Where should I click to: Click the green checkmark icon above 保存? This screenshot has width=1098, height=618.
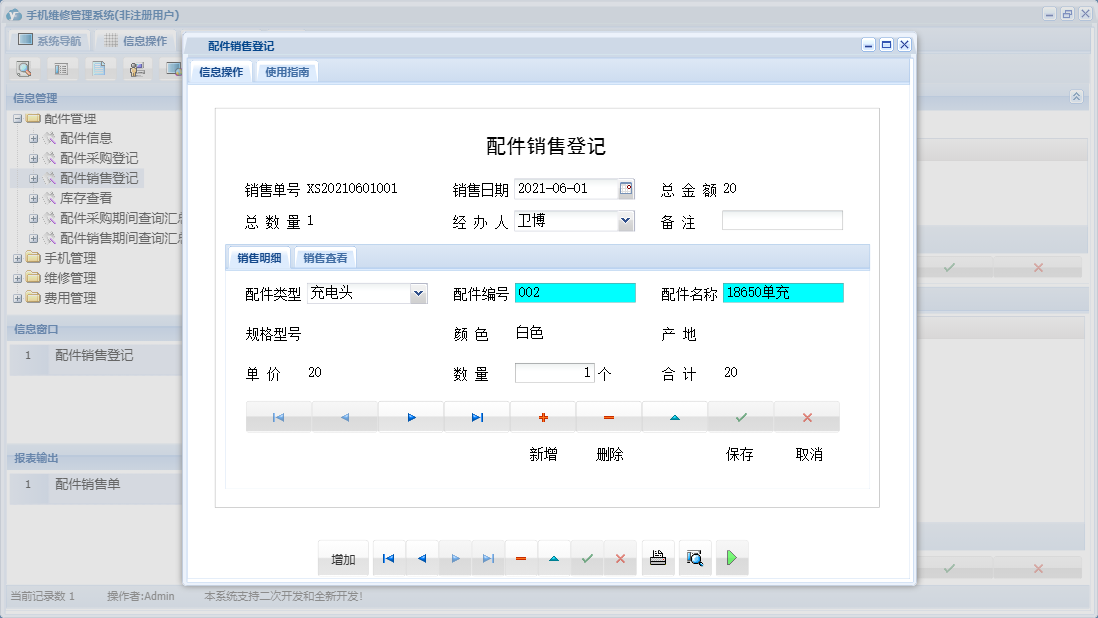741,416
